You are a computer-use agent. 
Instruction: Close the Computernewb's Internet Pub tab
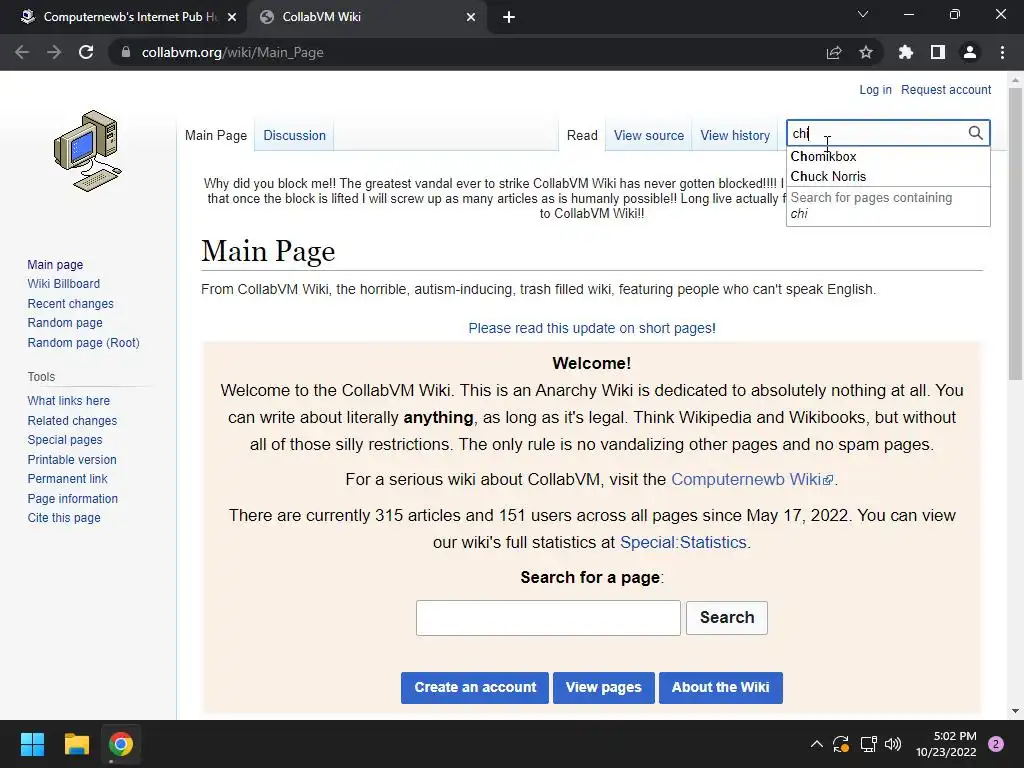point(232,17)
